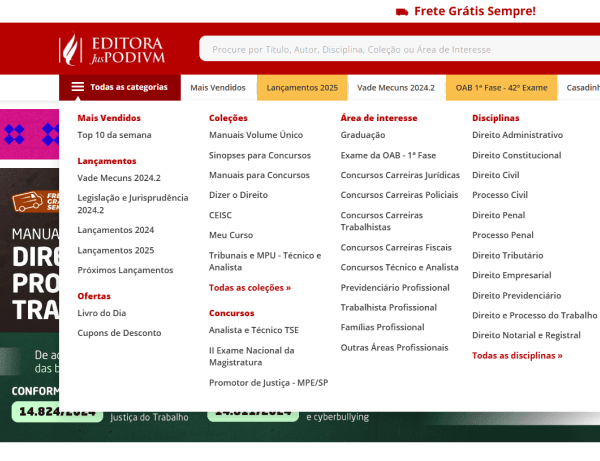Open Concursos Carreiras Trabalhistas
Screen dimensions: 600x461
coord(382,221)
